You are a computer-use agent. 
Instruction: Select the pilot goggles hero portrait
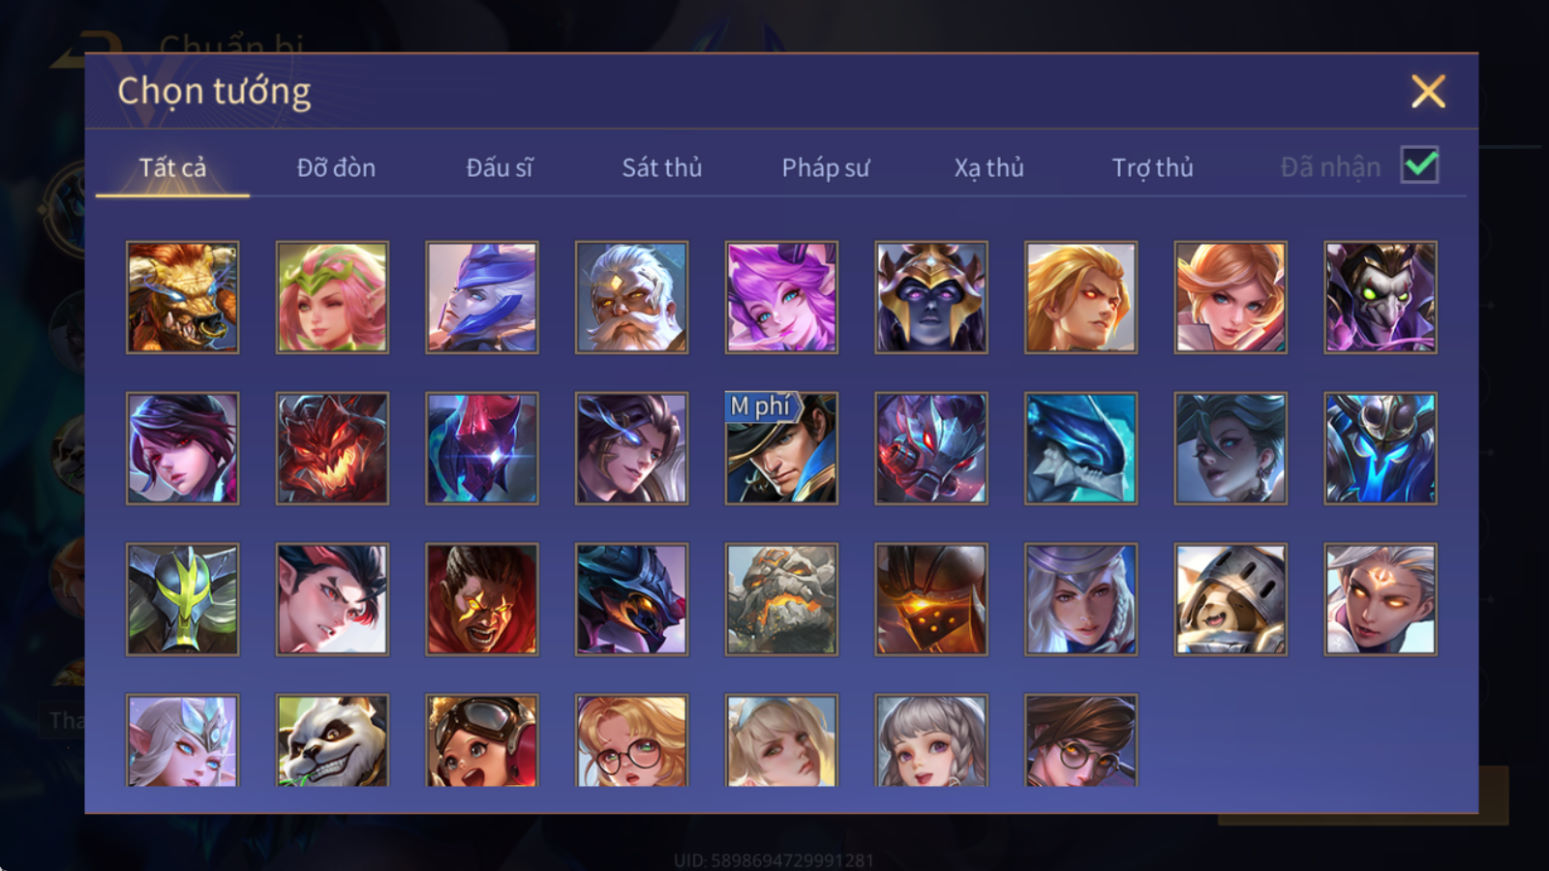point(481,741)
